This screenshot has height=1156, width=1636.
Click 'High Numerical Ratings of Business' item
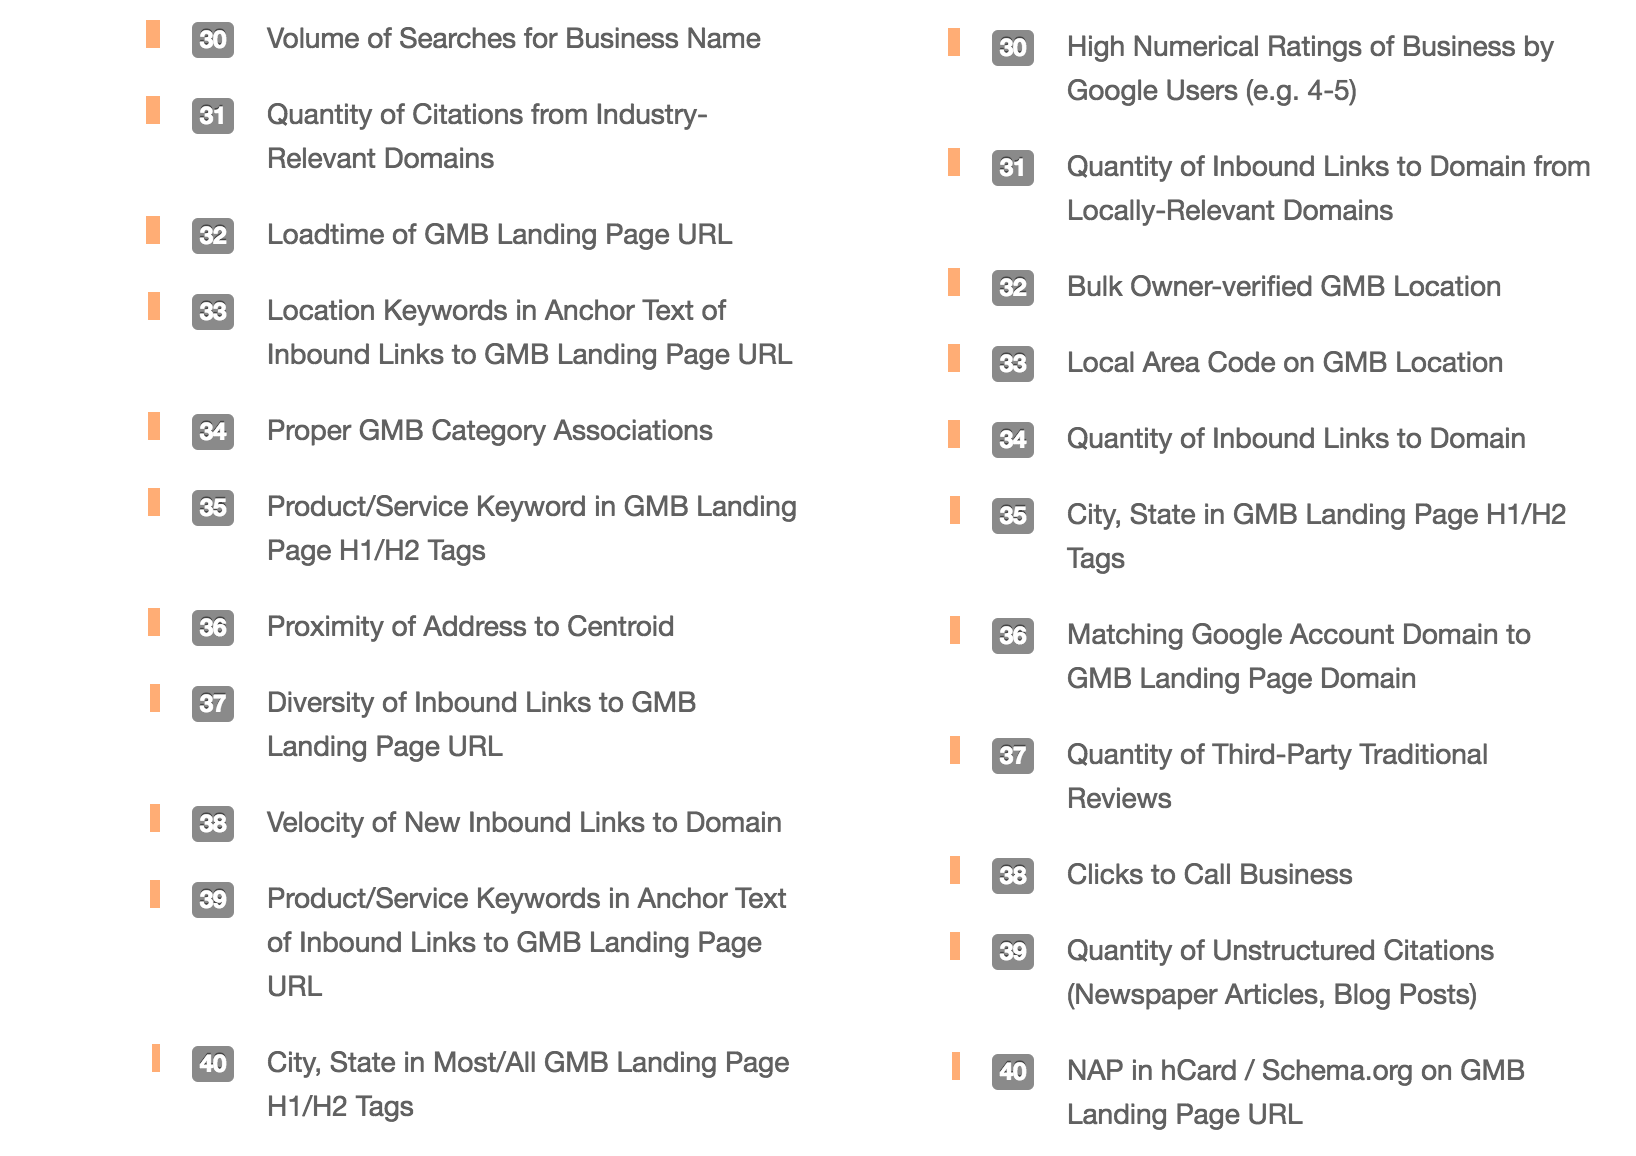(x=1310, y=68)
